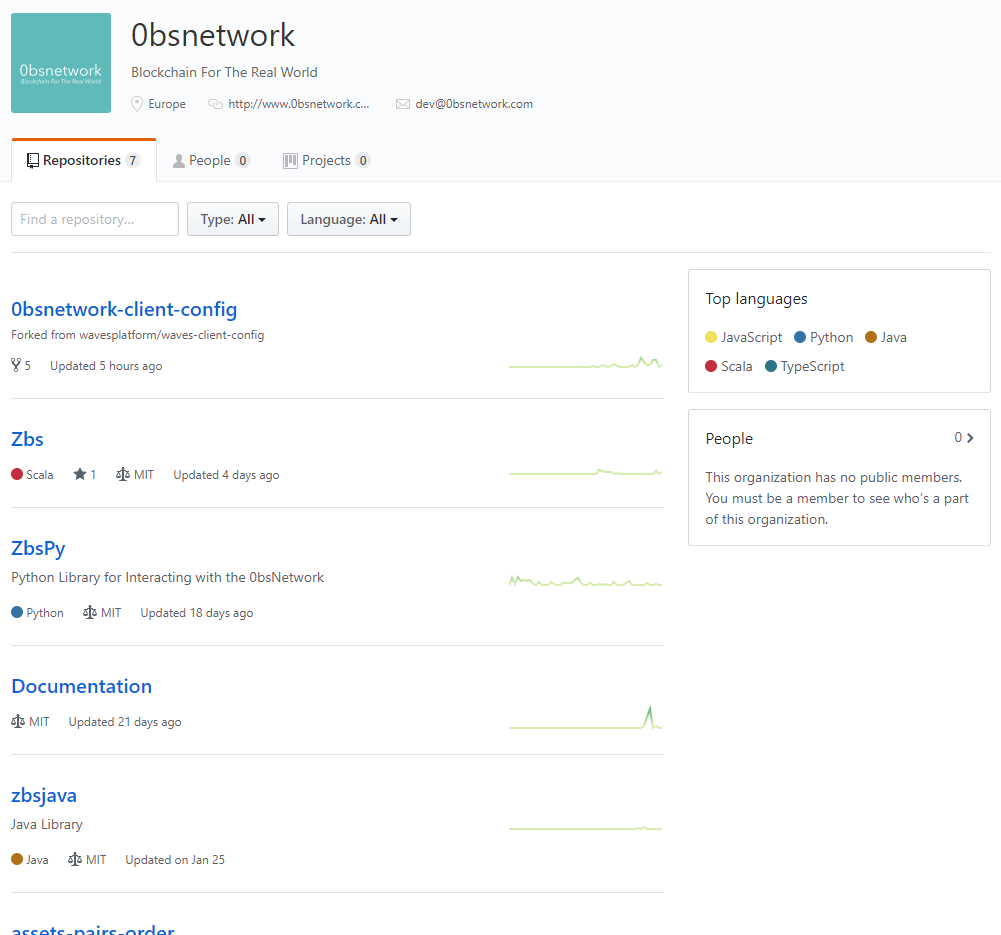This screenshot has height=935, width=1001.
Task: Click 'Updated 5 hours ago' text
Action: point(106,366)
